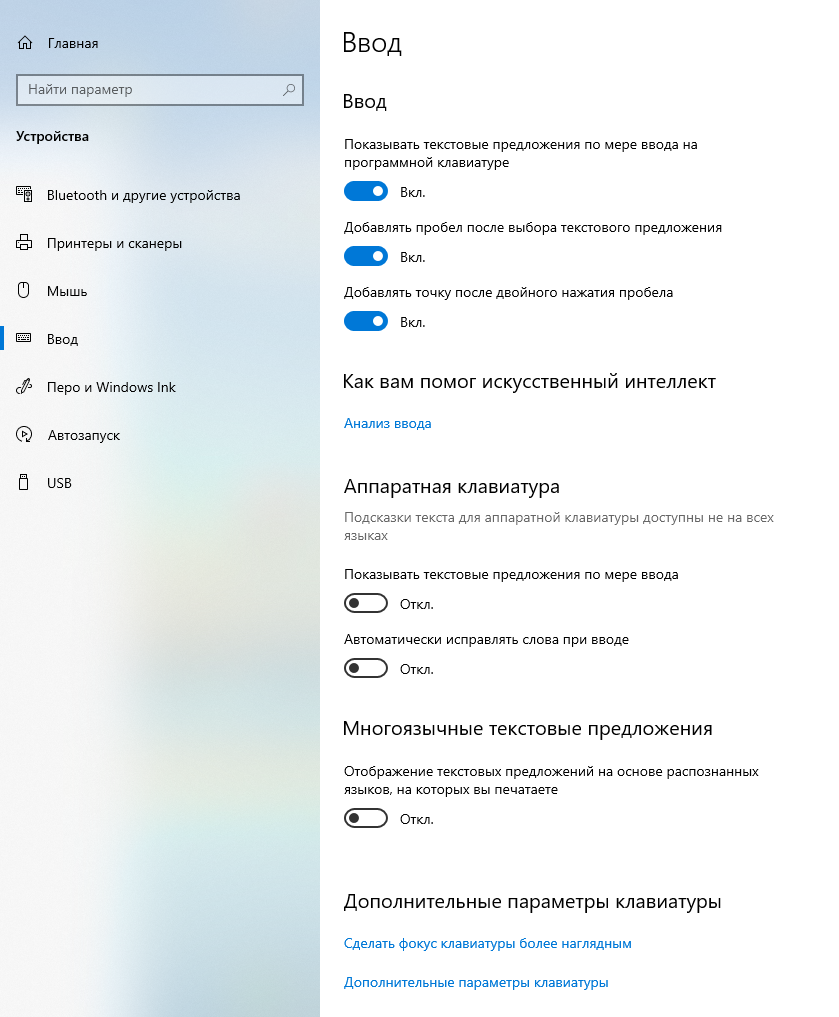Disable text suggestions on software keyboard toggle
839x1017 pixels.
[x=366, y=191]
